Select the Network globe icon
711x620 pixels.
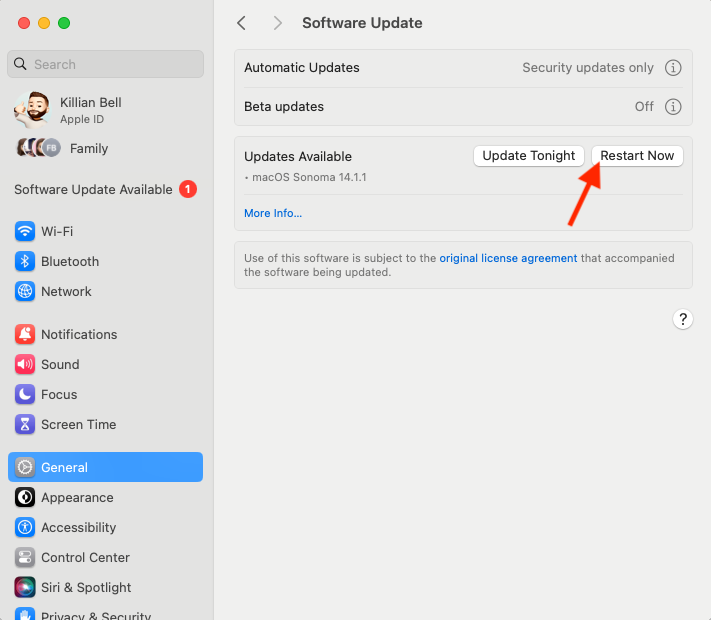(x=25, y=291)
